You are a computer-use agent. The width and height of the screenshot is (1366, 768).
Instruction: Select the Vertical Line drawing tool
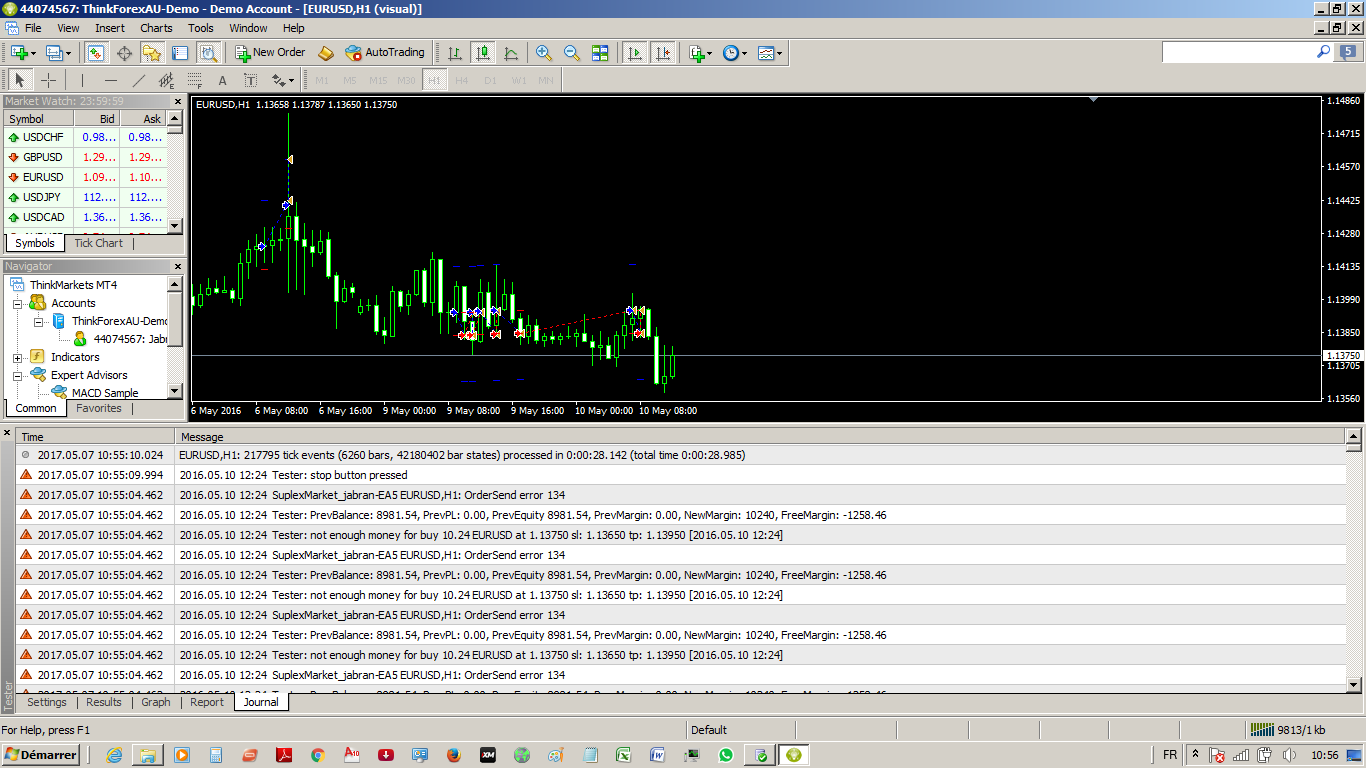click(82, 81)
